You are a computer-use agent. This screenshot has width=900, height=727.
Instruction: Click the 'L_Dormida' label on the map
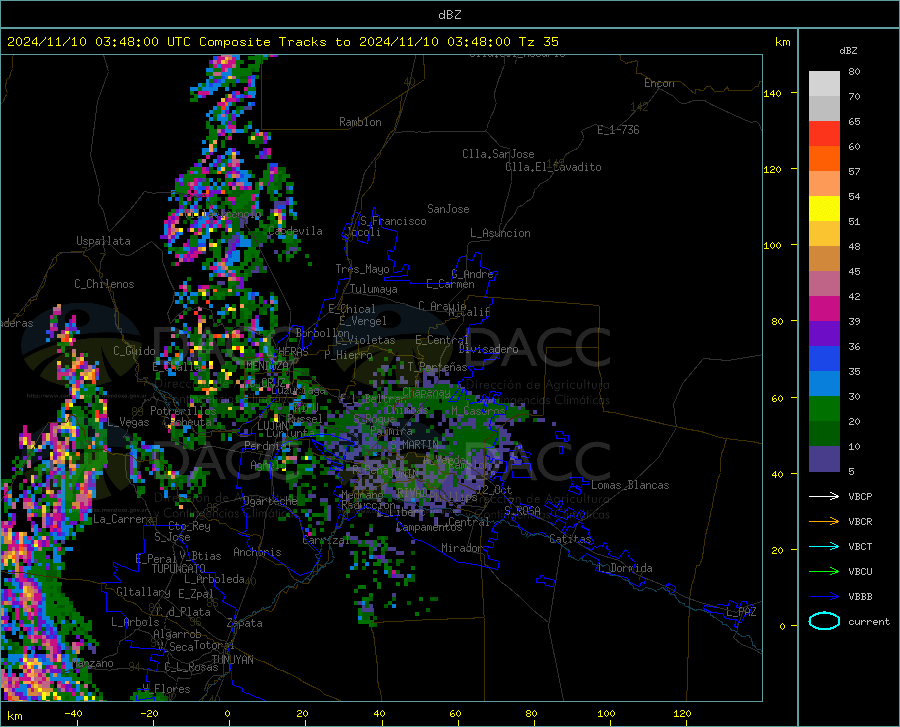pyautogui.click(x=624, y=568)
